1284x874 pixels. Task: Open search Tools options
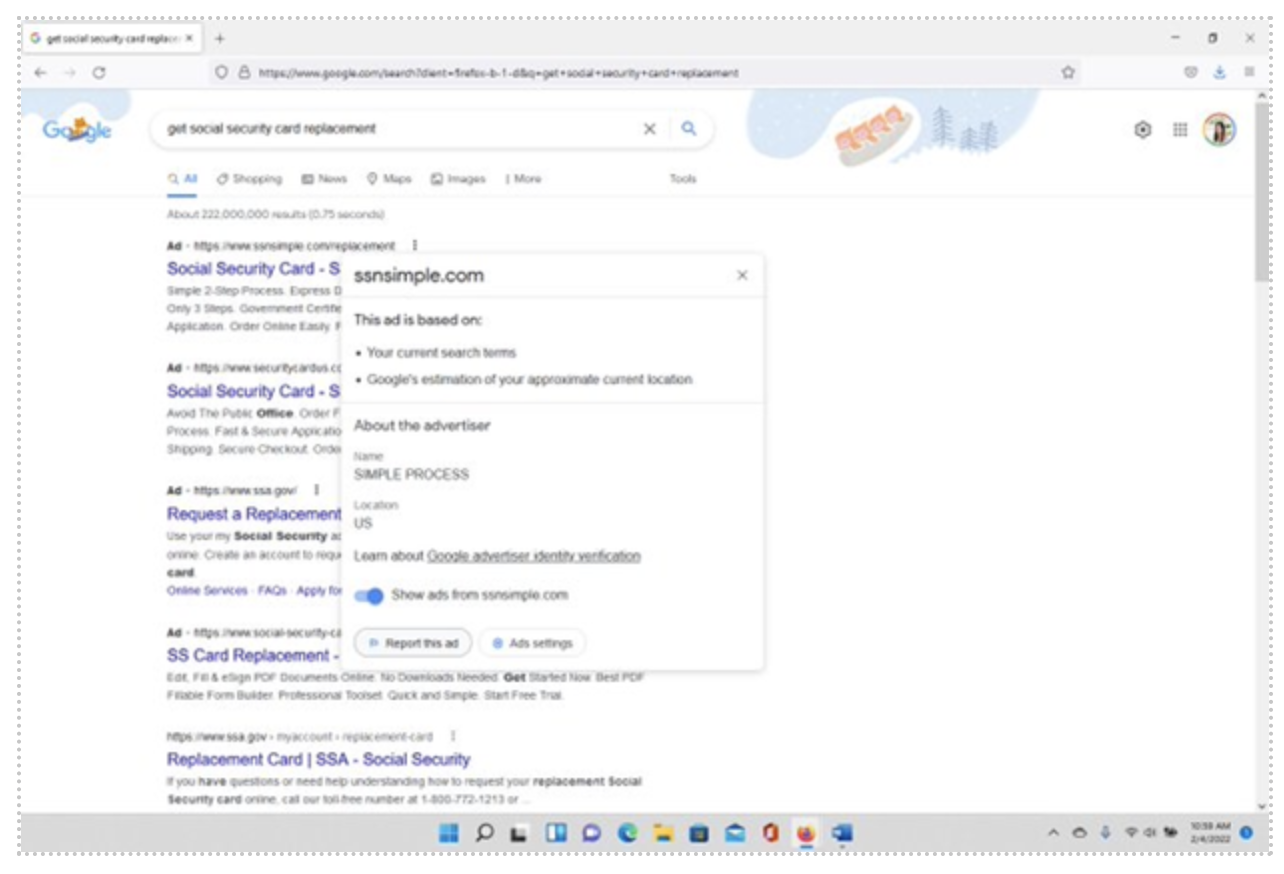coord(683,179)
